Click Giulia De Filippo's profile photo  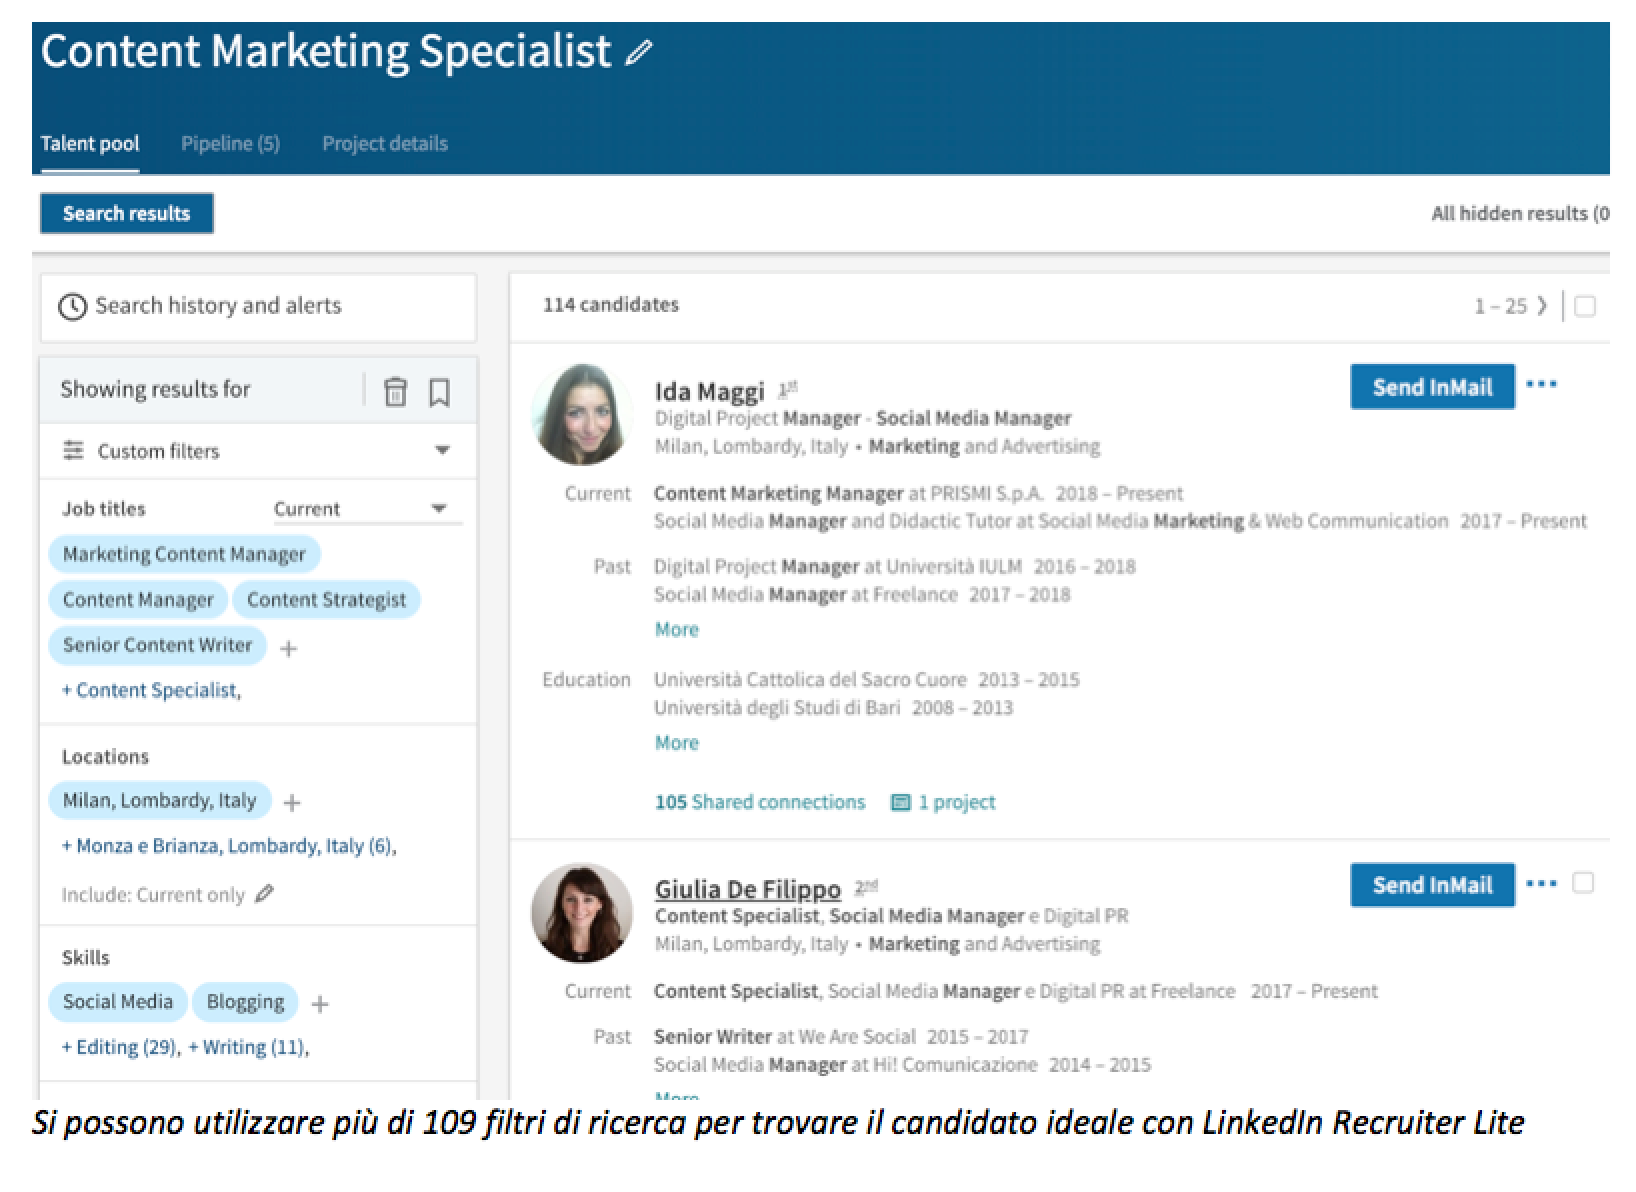(582, 912)
